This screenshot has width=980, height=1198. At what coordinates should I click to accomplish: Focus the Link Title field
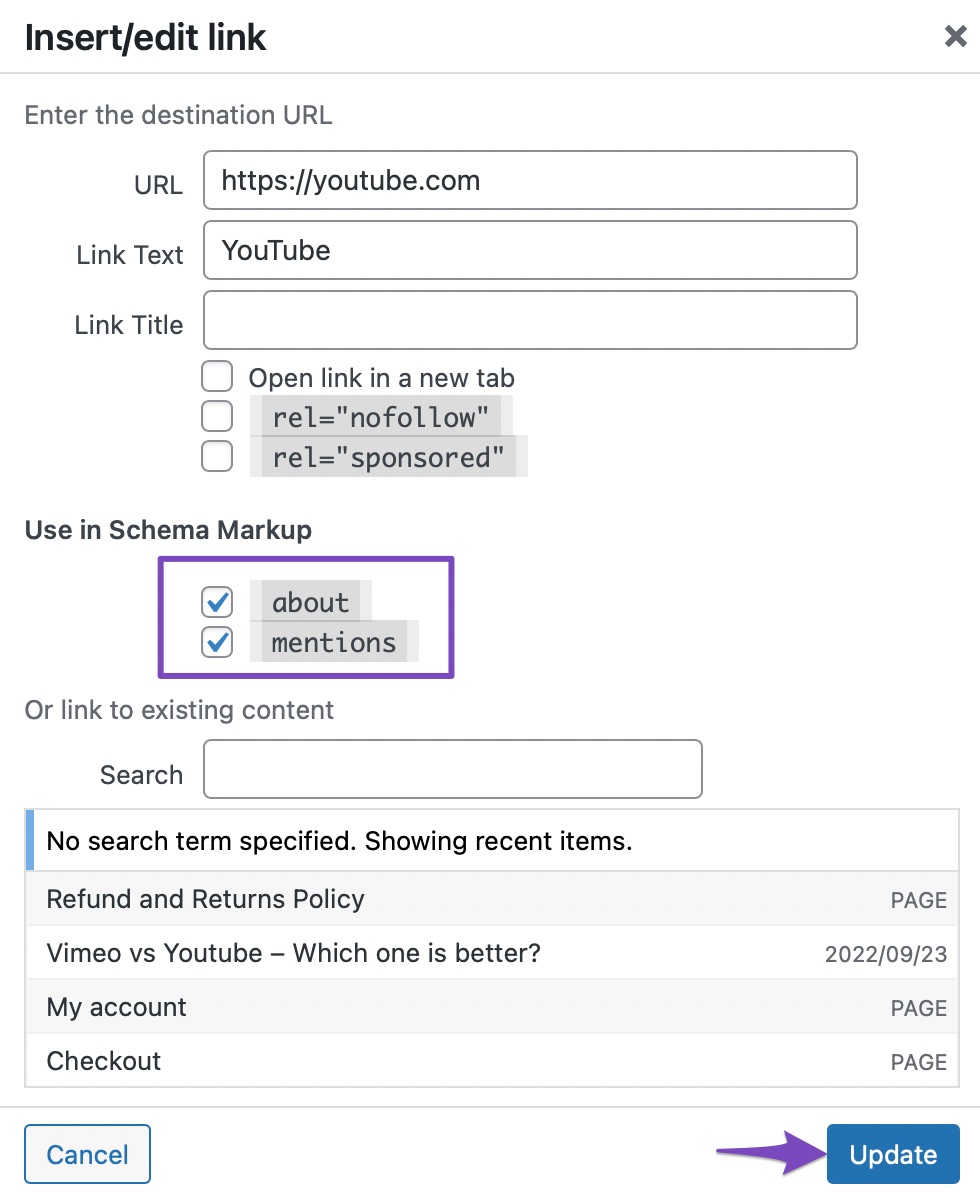pyautogui.click(x=530, y=320)
